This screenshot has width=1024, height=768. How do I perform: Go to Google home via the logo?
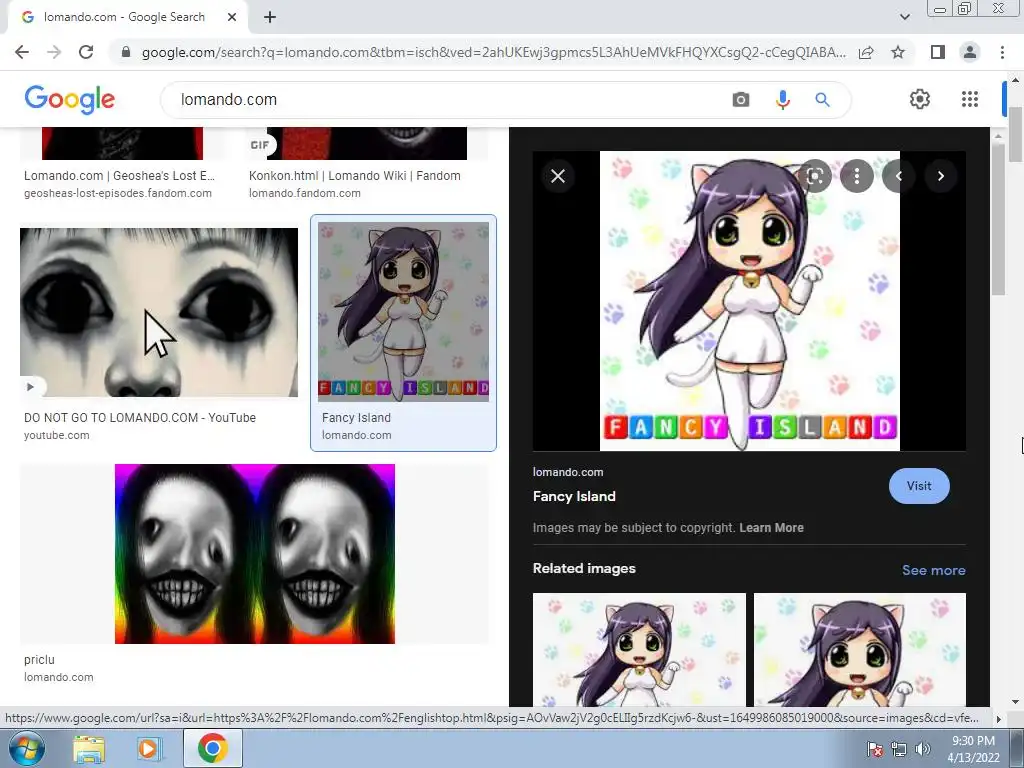point(70,99)
